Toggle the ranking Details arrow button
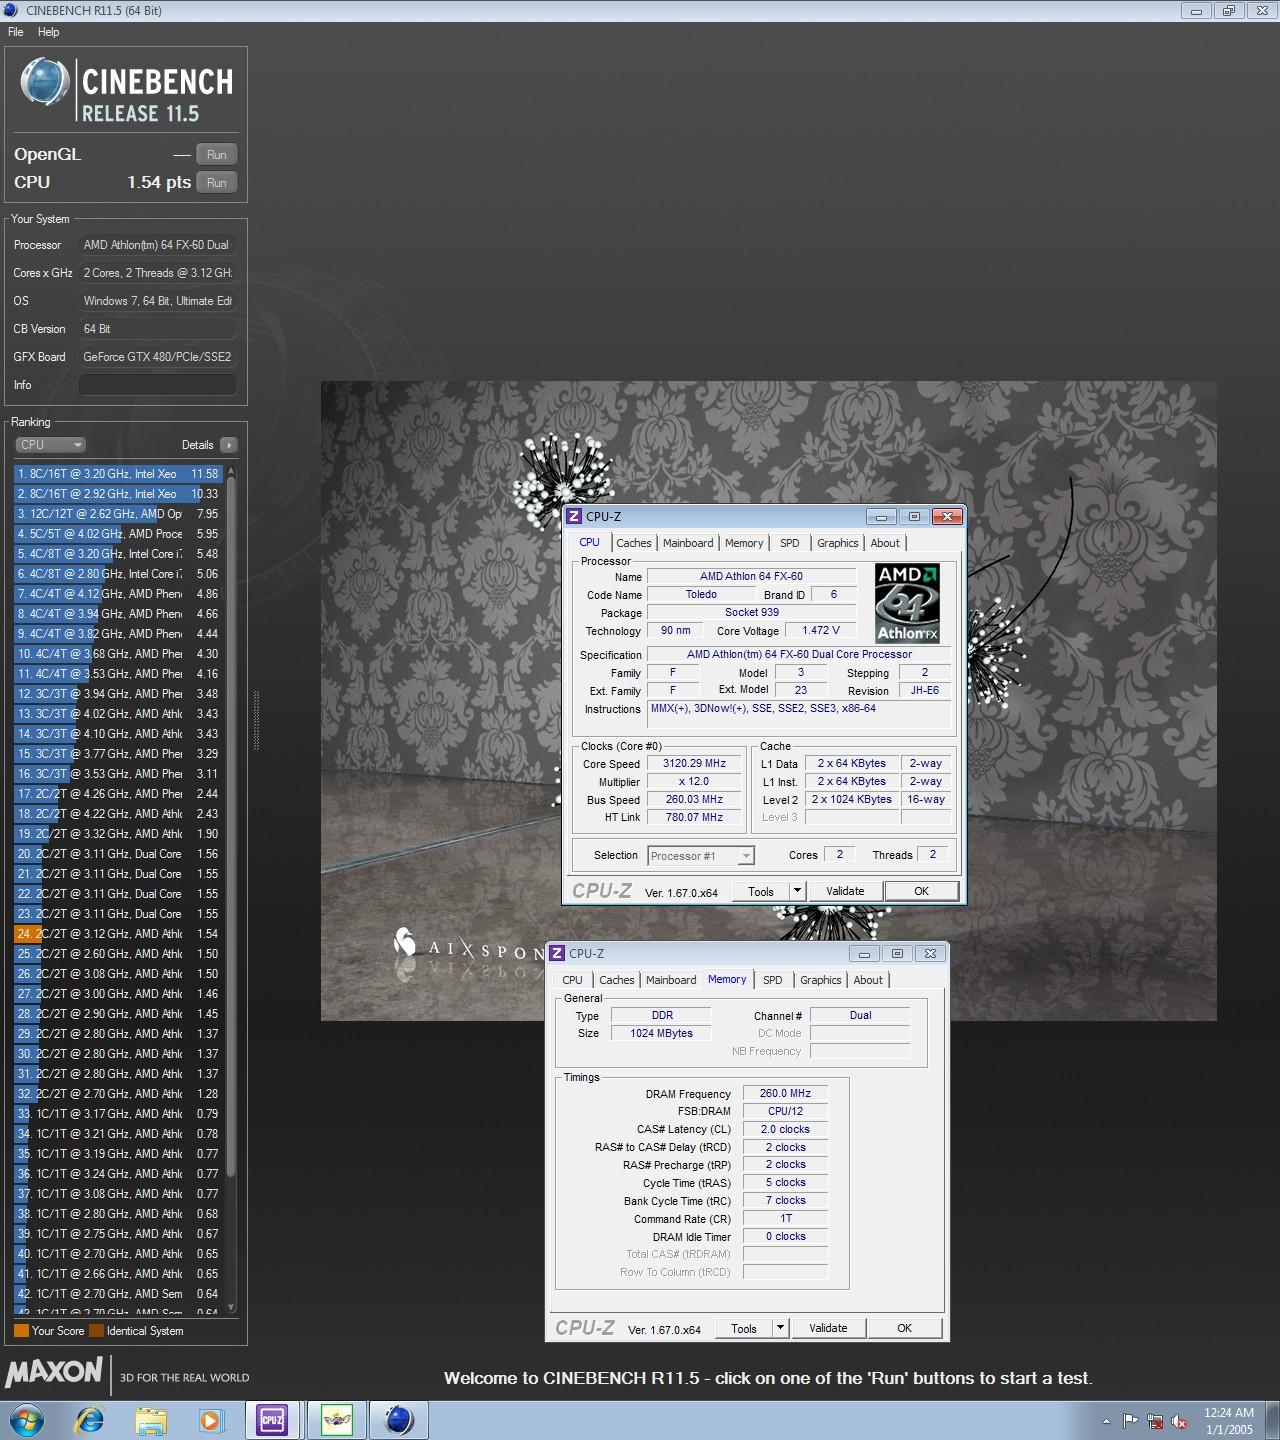Viewport: 1280px width, 1440px height. (229, 445)
